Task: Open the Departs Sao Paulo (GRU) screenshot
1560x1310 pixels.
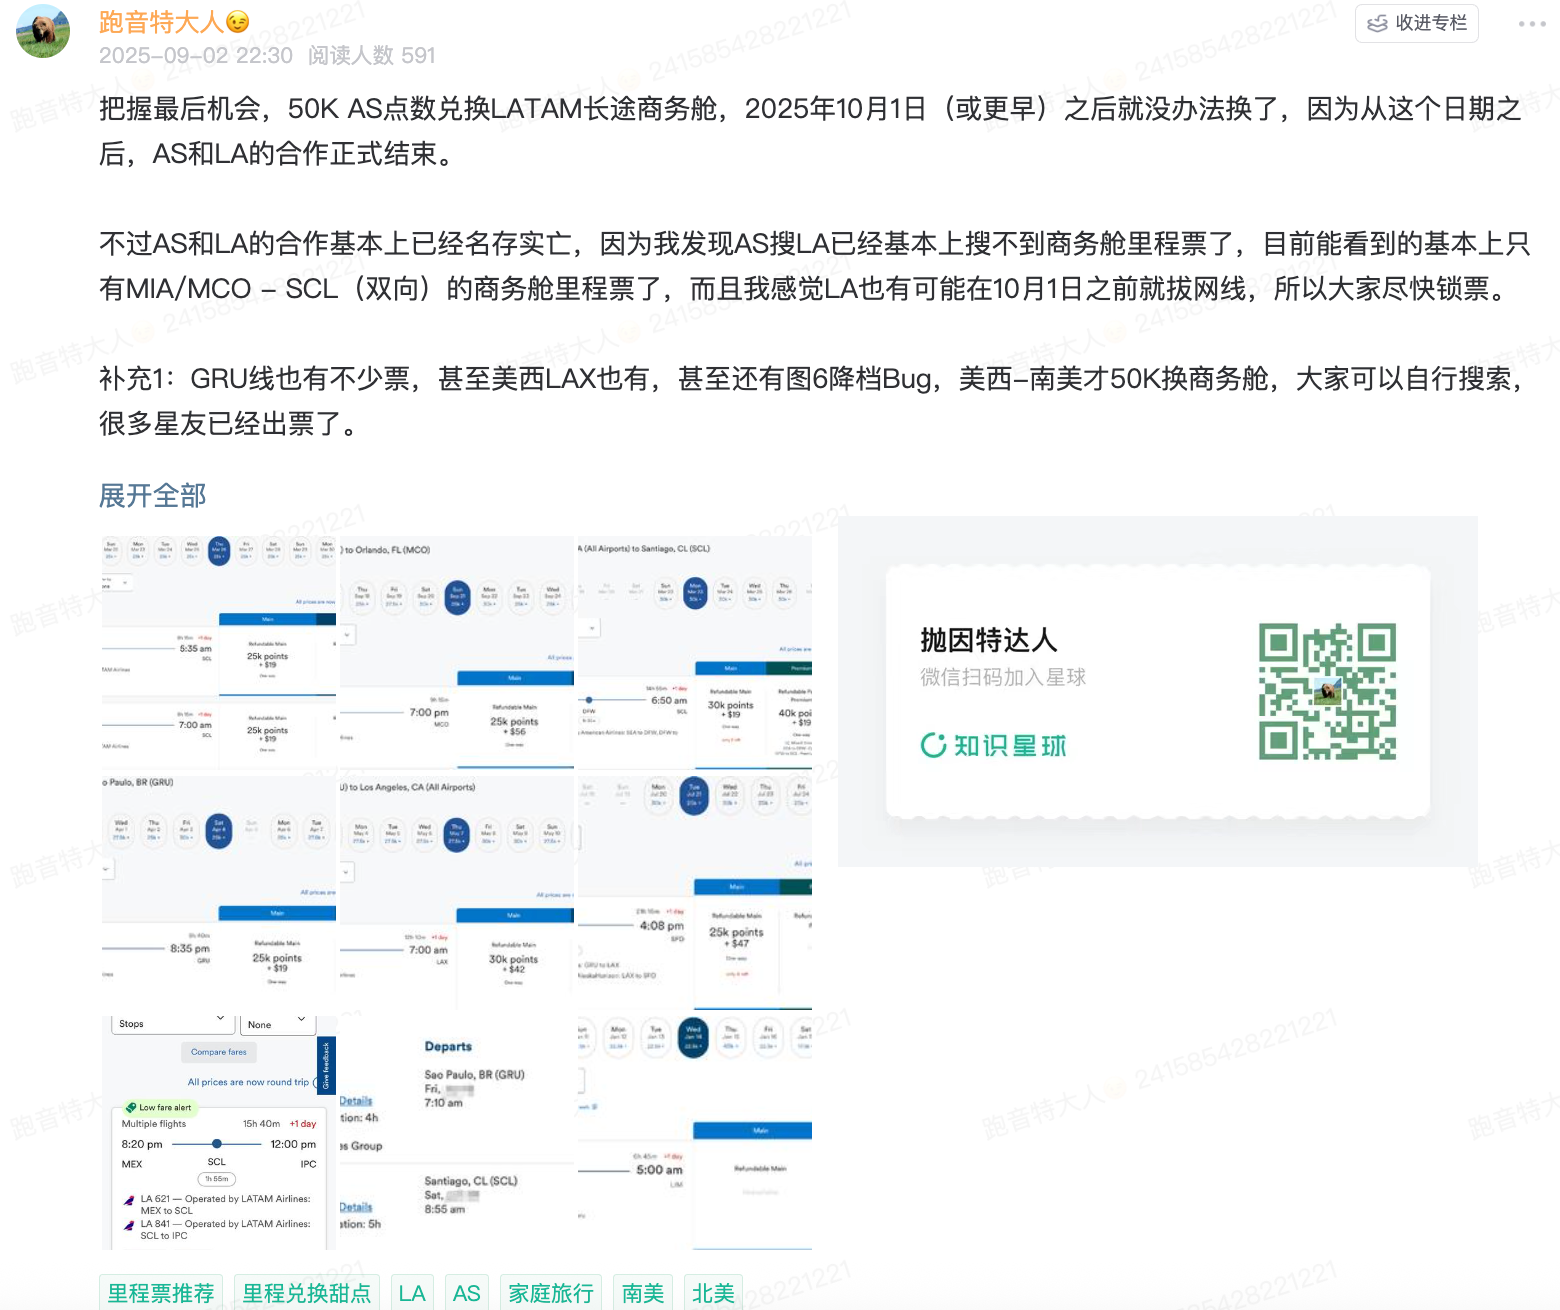Action: pyautogui.click(x=457, y=1132)
